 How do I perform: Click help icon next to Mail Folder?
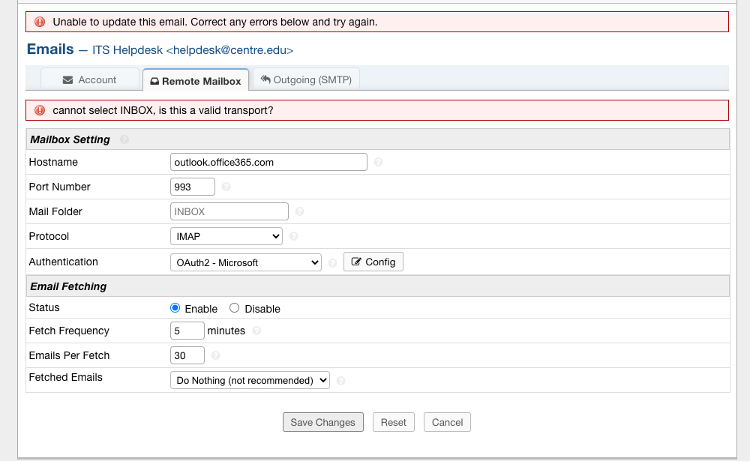click(299, 212)
